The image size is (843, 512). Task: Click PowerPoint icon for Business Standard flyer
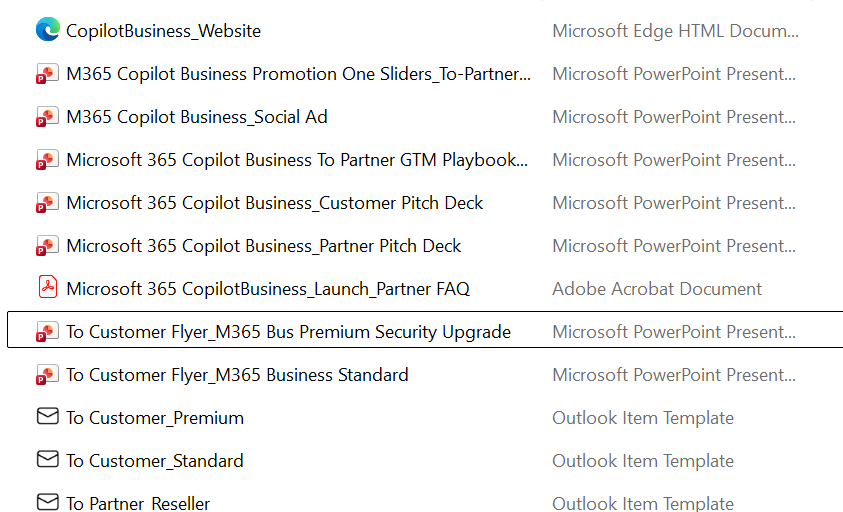[47, 375]
